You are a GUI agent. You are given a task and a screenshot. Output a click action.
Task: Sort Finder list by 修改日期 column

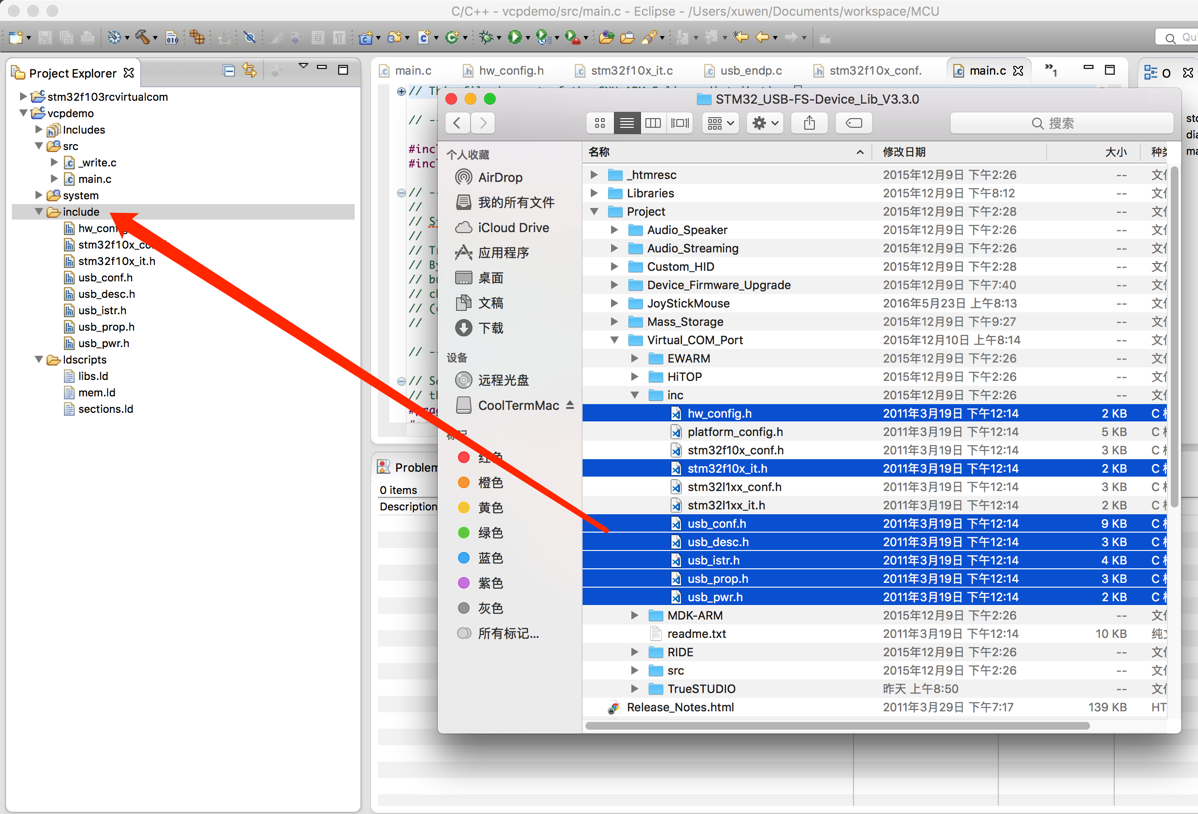(x=960, y=151)
